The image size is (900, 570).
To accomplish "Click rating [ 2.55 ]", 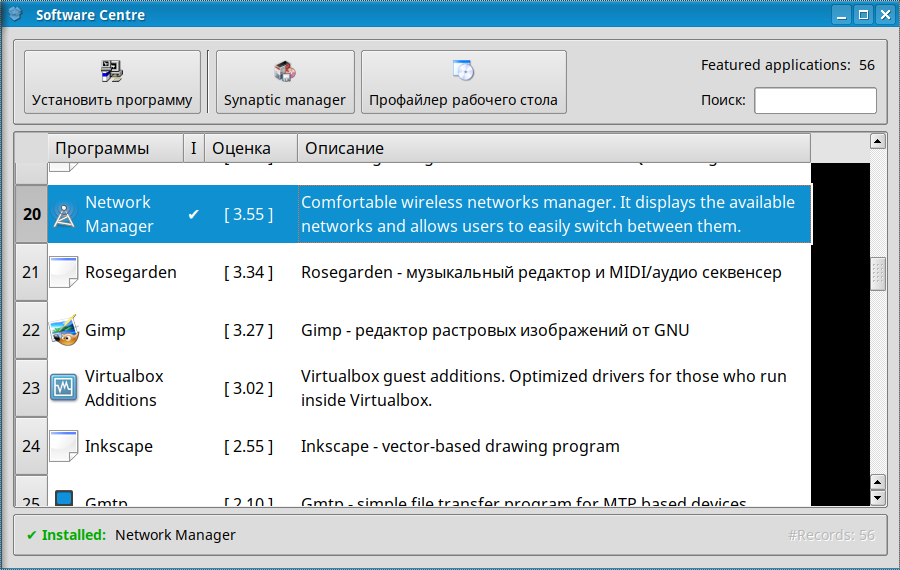I will click(x=249, y=446).
